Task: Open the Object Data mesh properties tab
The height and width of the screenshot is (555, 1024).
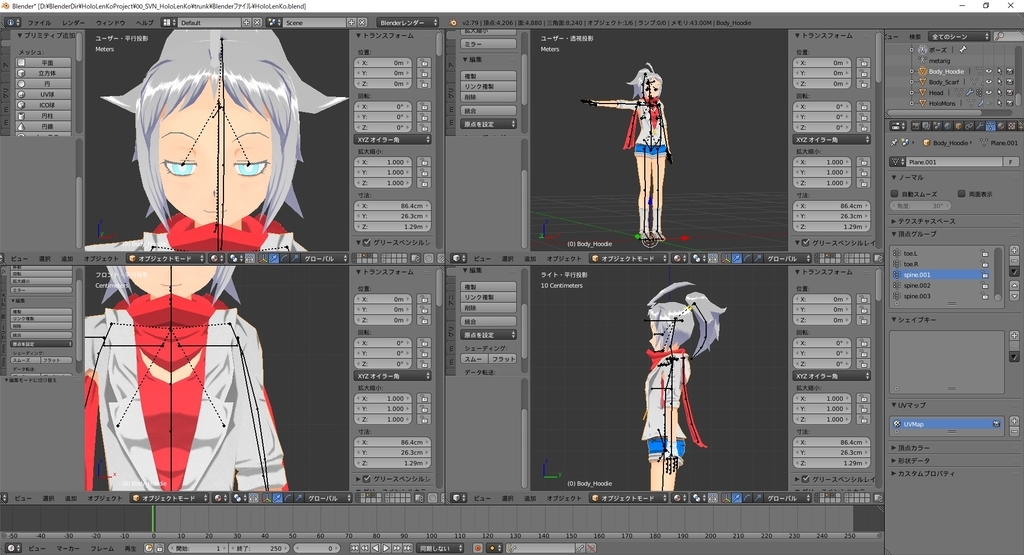Action: pos(990,125)
